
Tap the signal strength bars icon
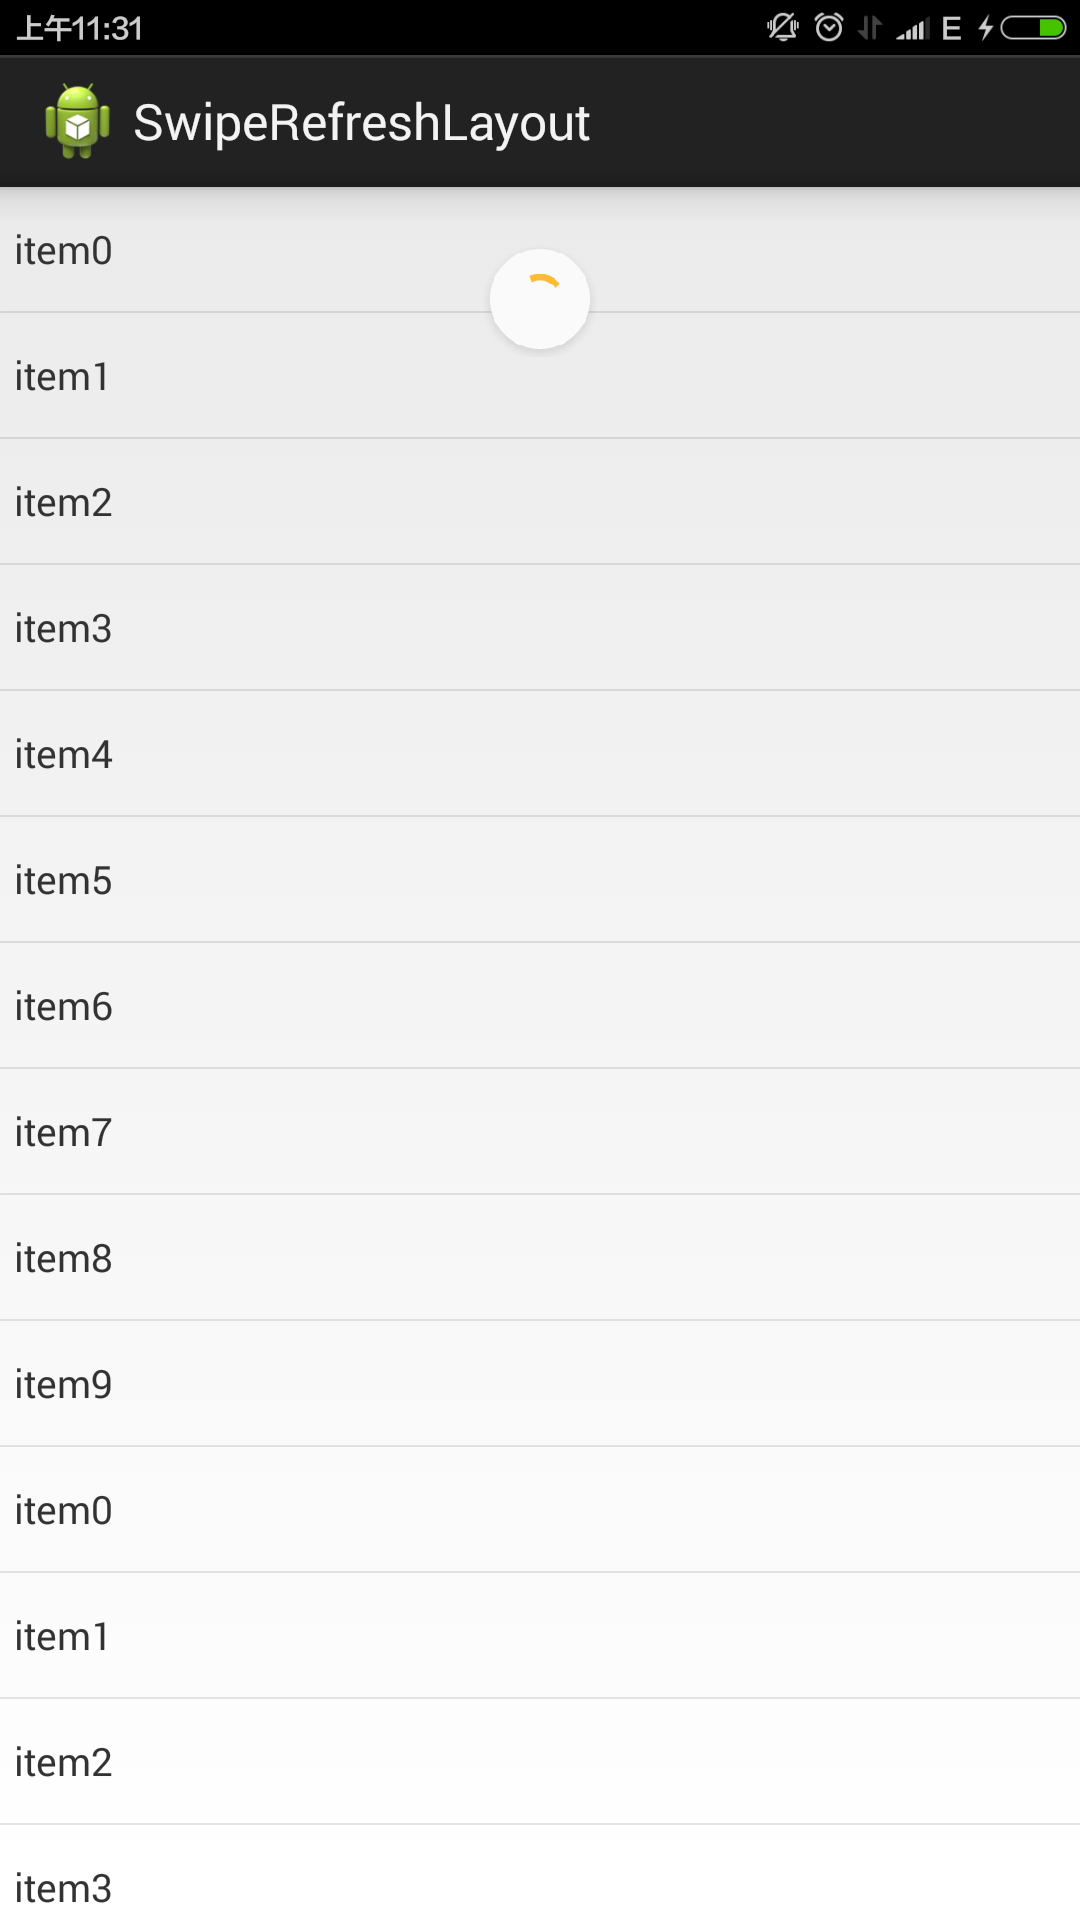912,29
